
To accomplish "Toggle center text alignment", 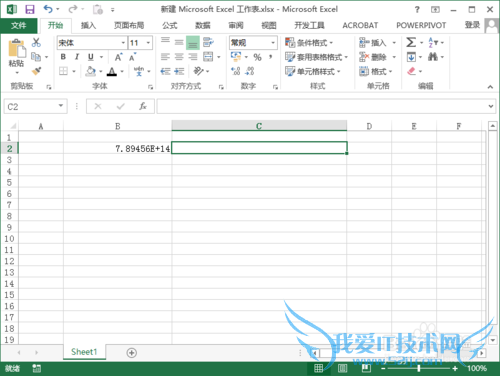I will [x=179, y=57].
